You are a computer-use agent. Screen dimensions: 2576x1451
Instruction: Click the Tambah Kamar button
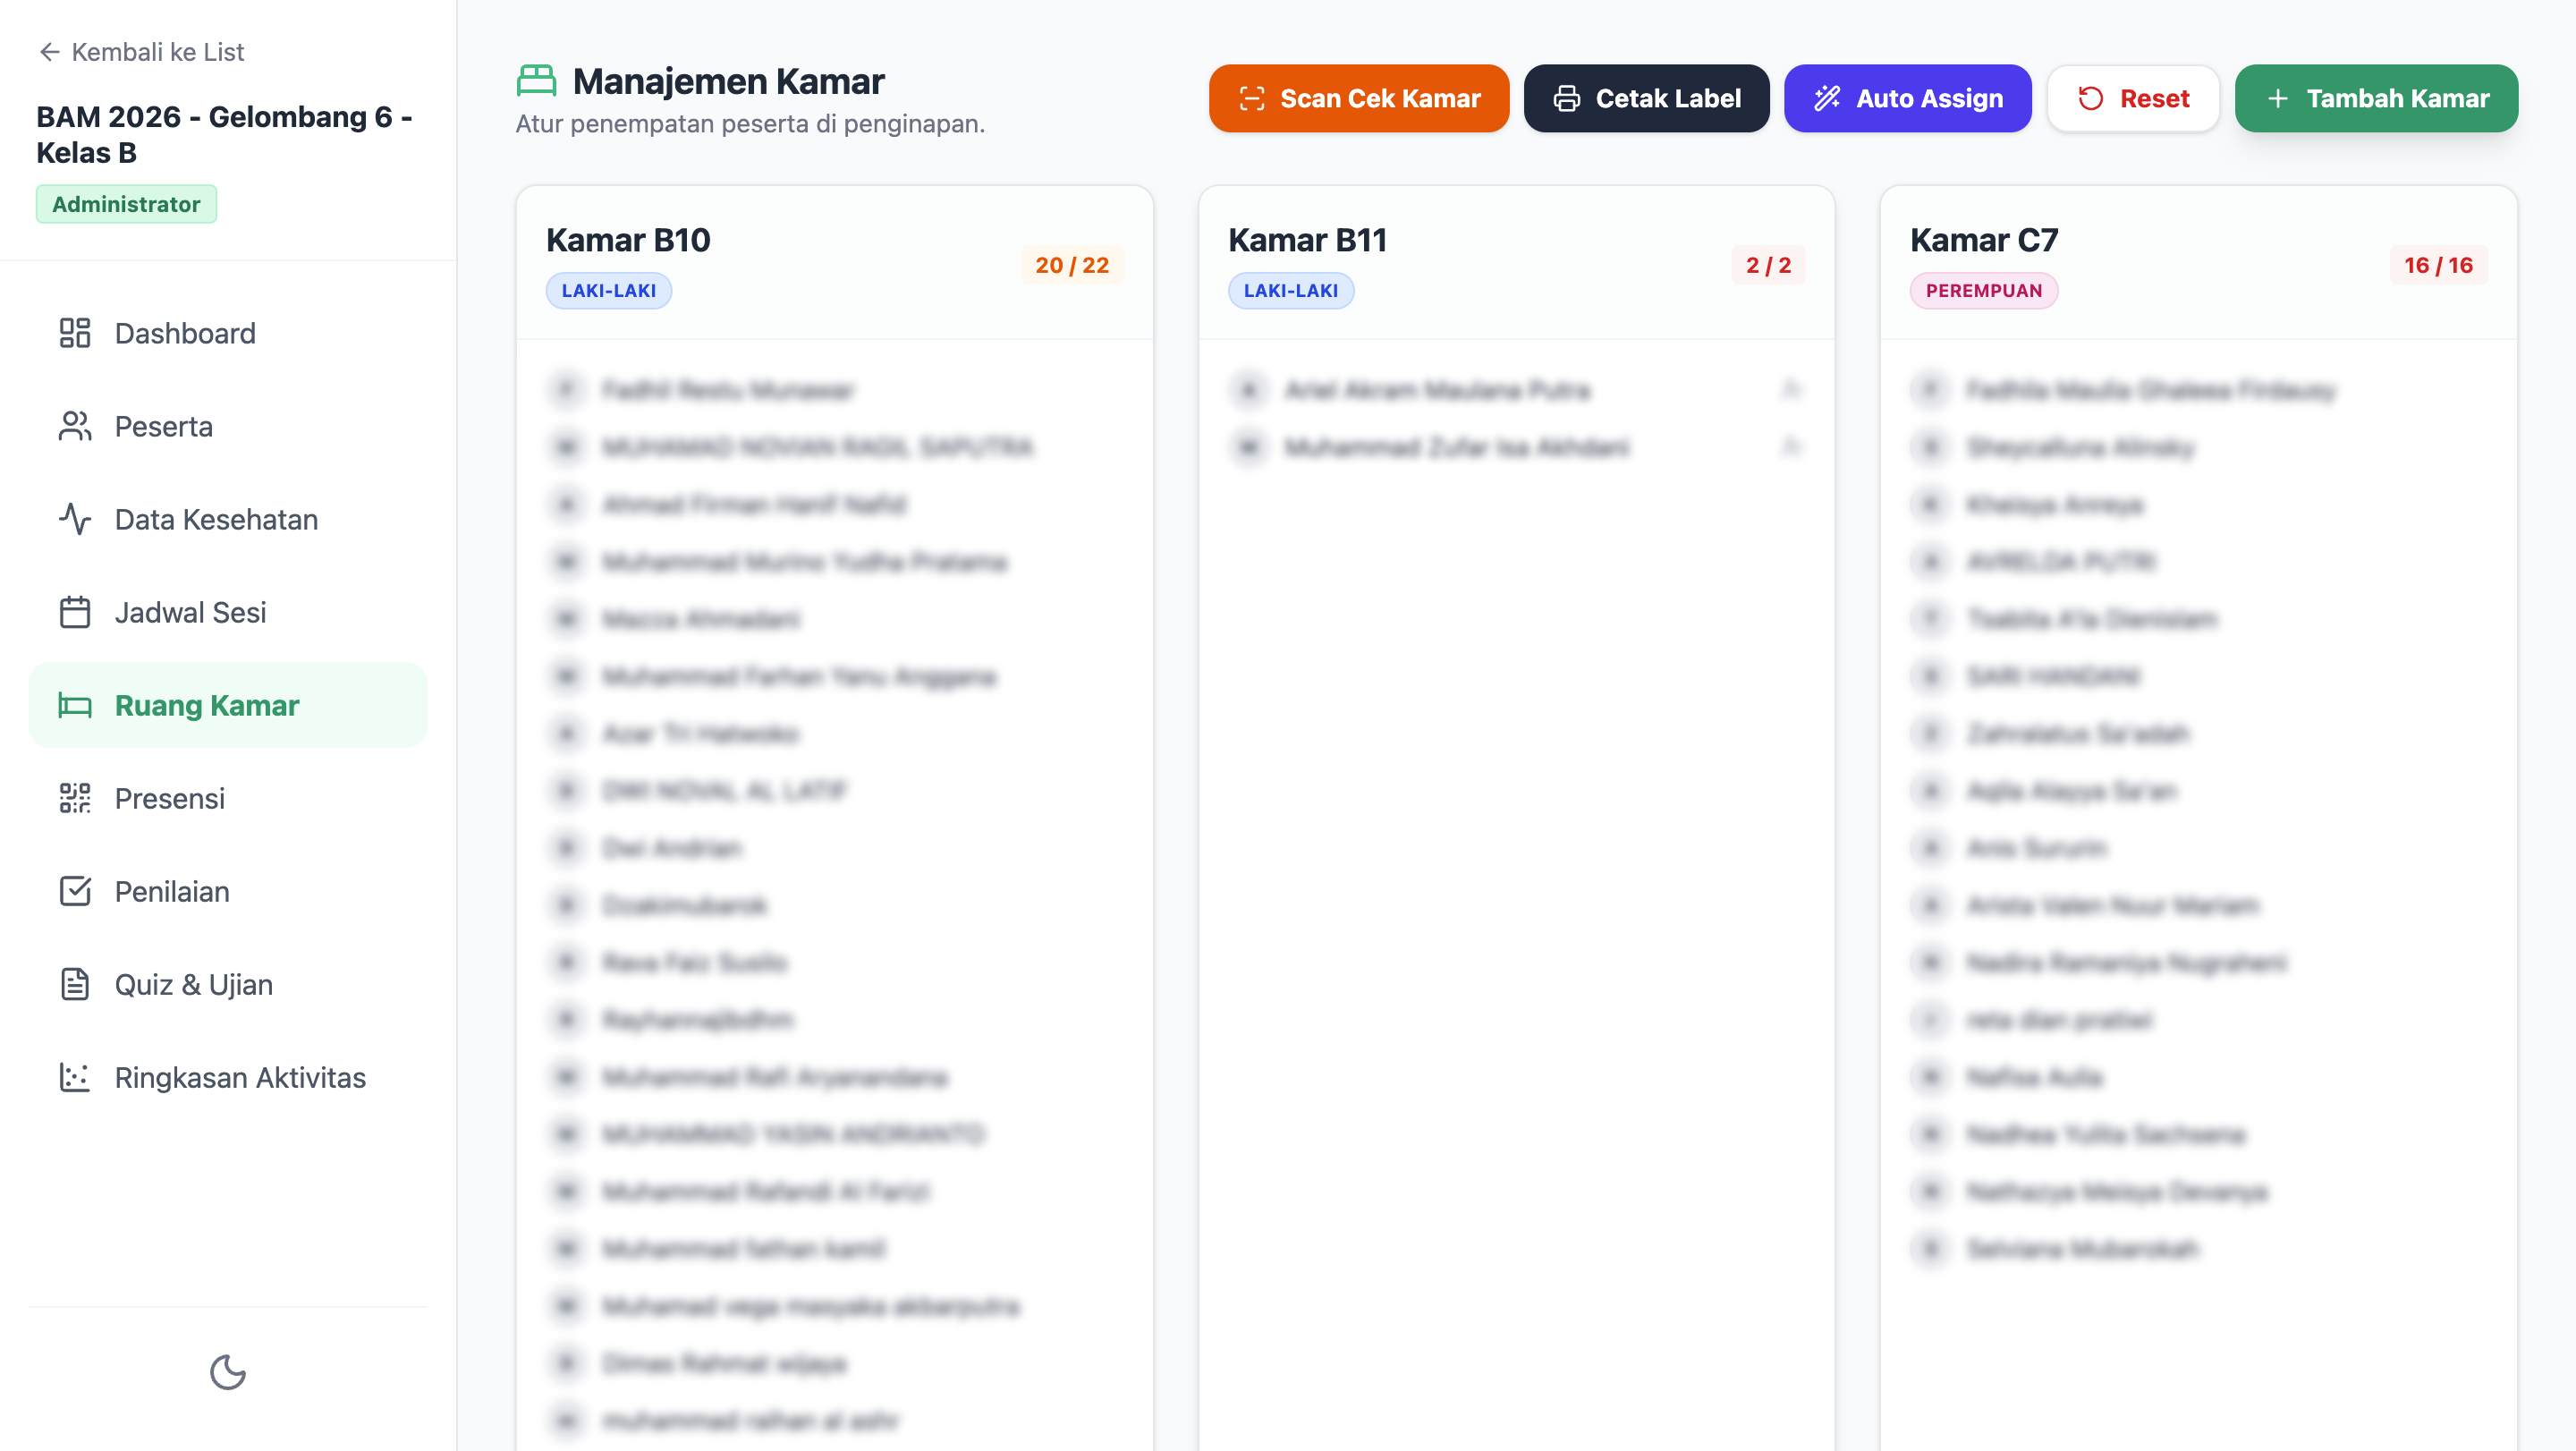coord(2377,98)
